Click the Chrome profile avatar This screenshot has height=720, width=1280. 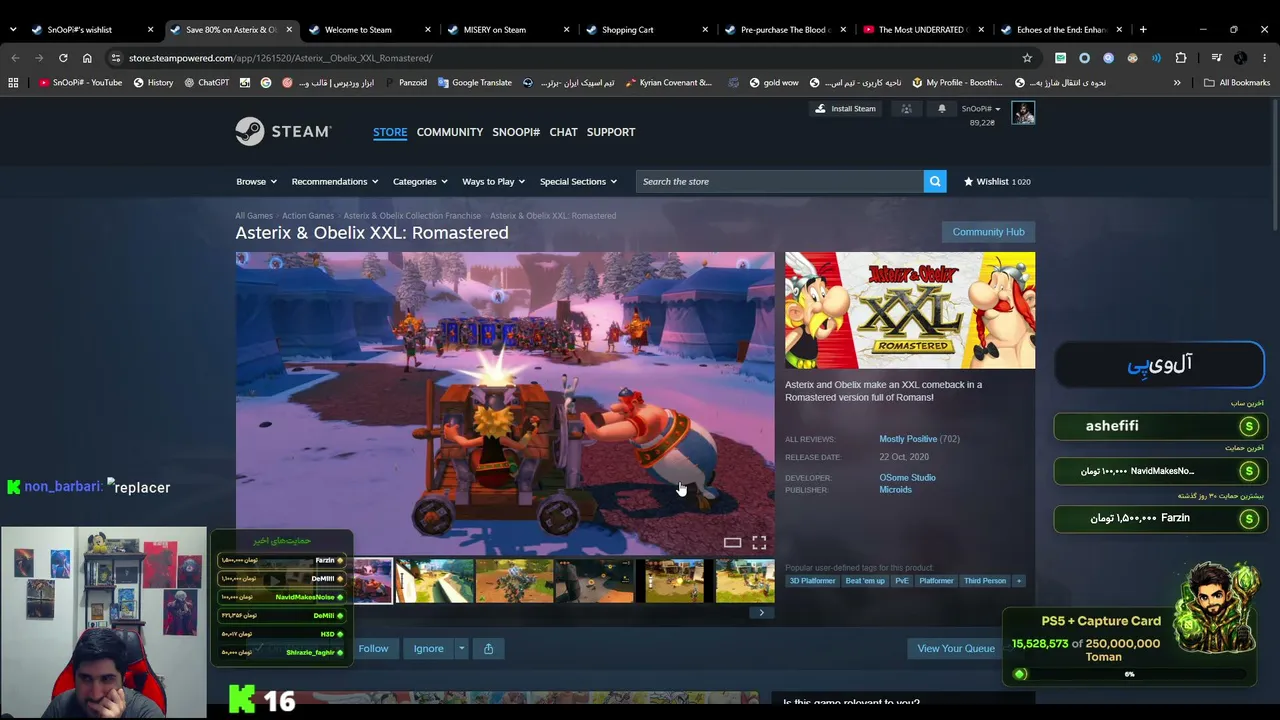coord(1240,58)
